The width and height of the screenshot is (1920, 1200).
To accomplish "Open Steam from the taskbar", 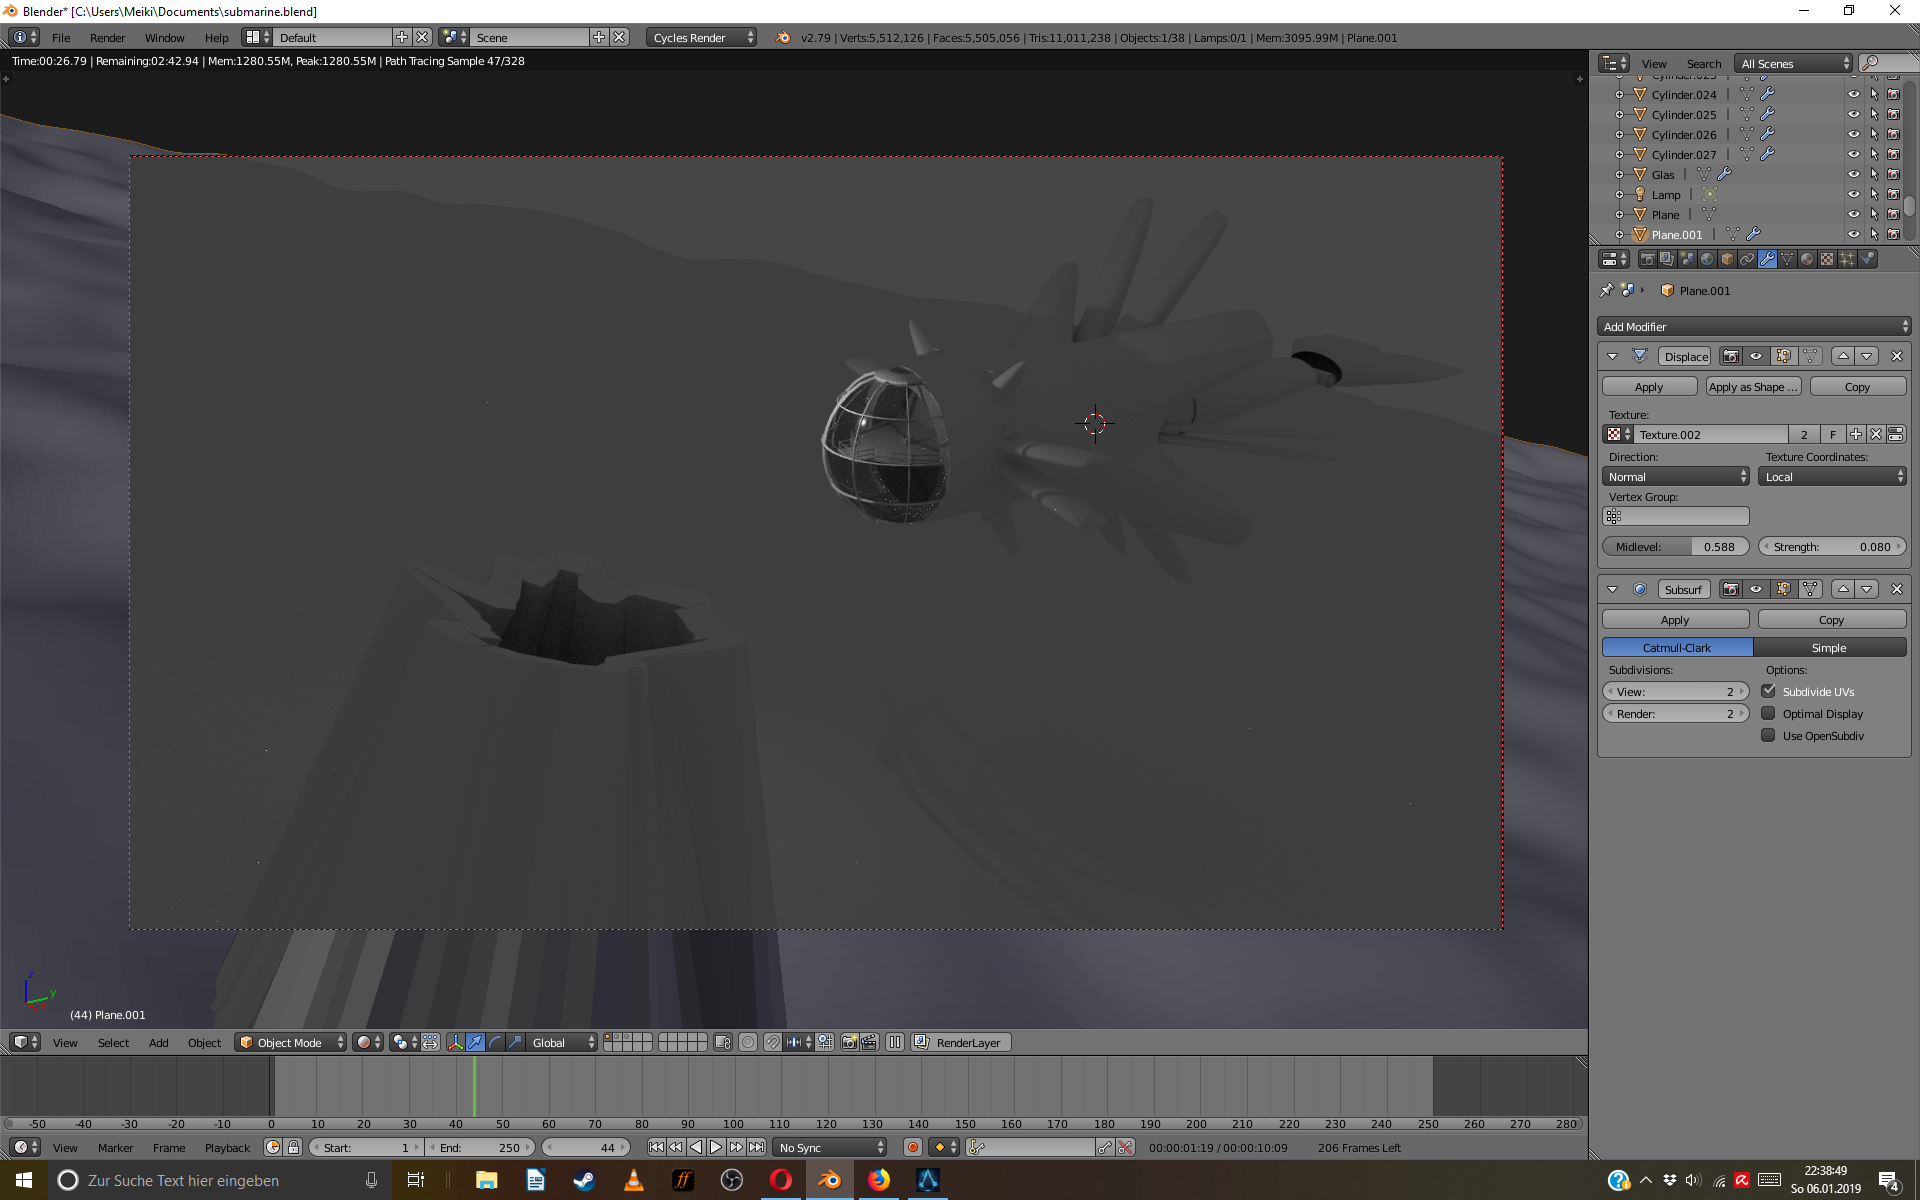I will click(584, 1180).
